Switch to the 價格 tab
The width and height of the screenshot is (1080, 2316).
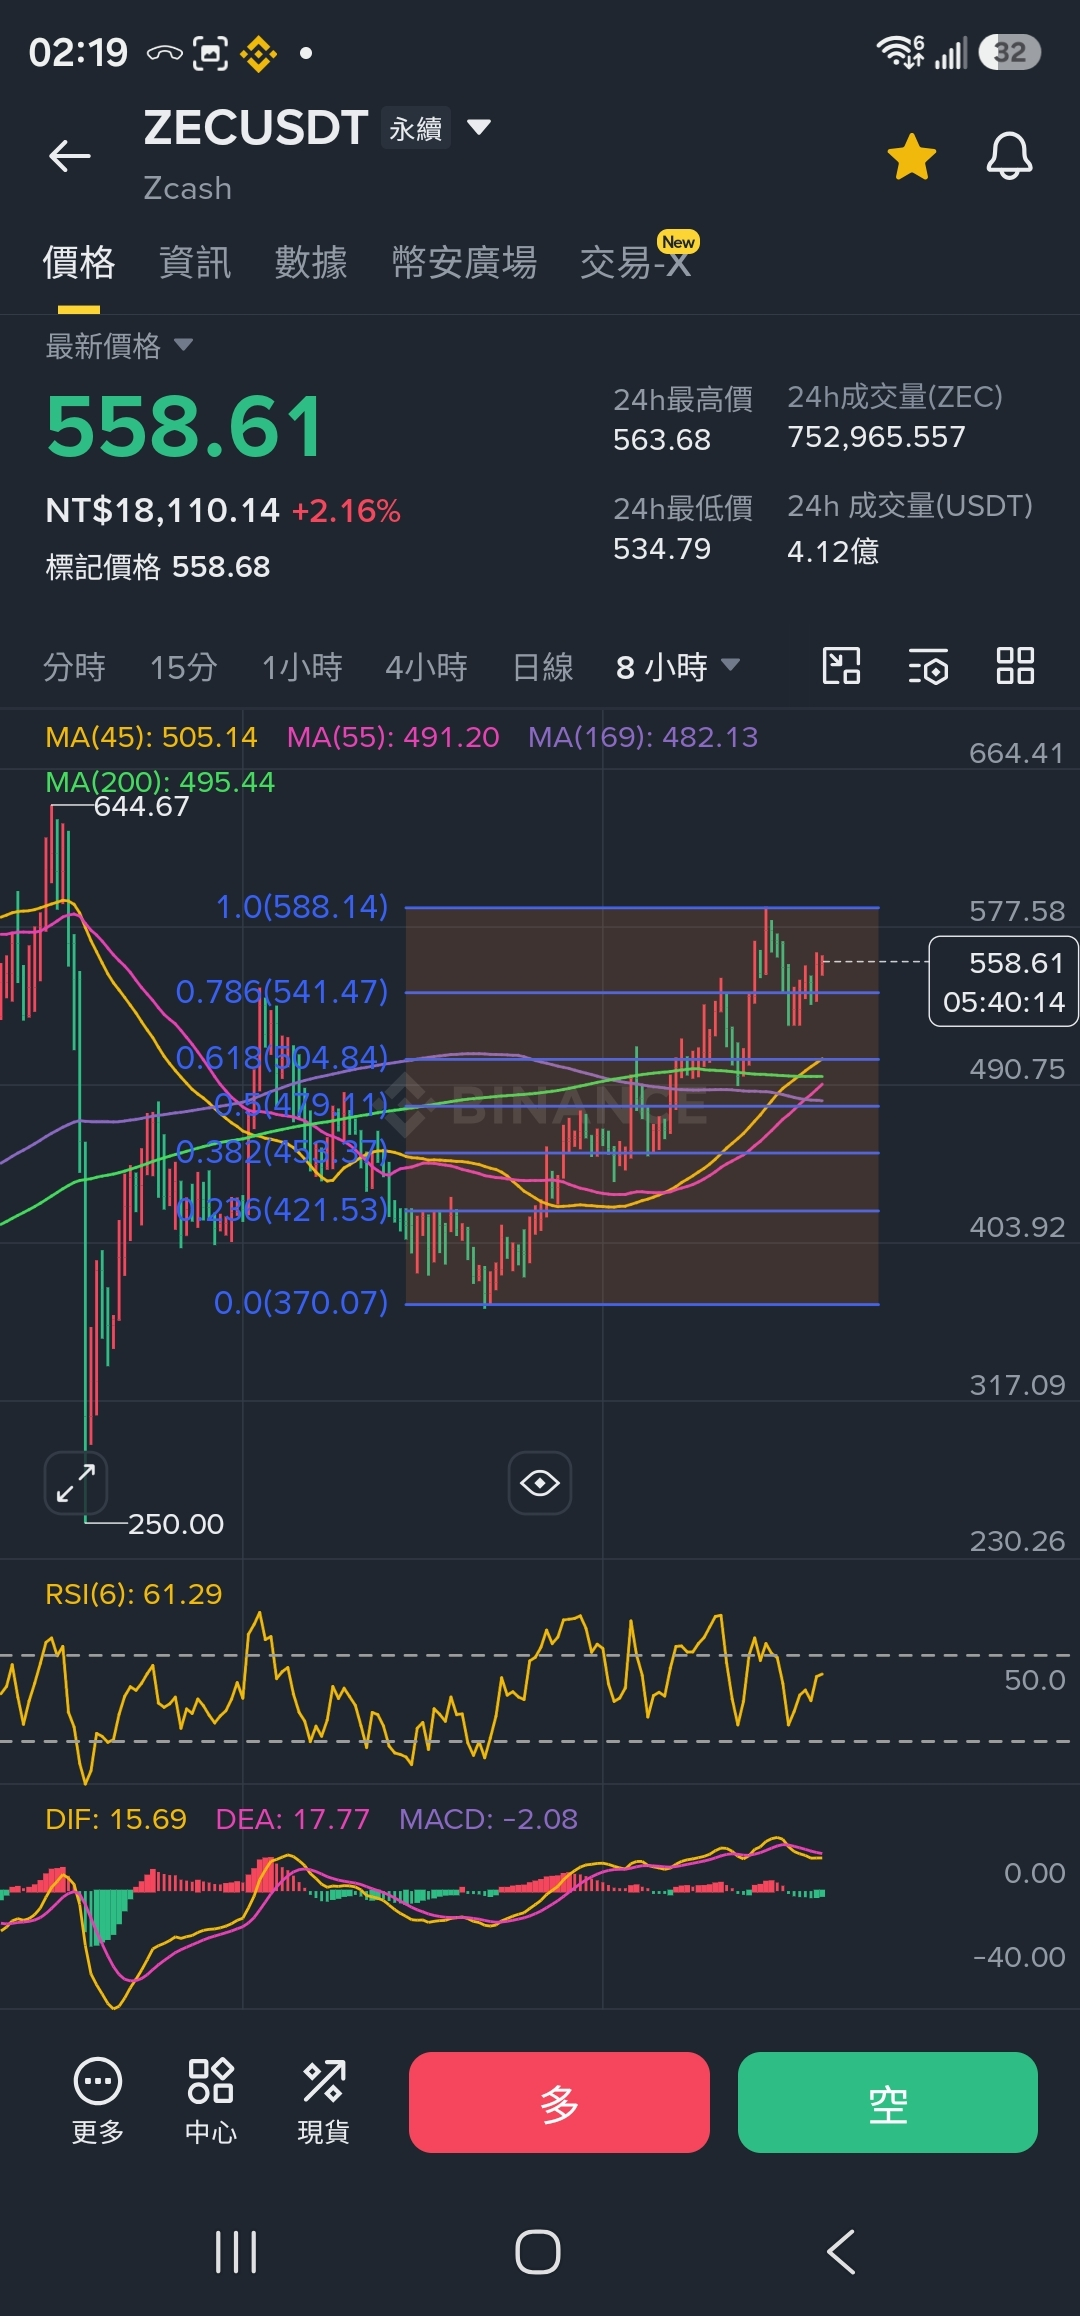point(79,263)
